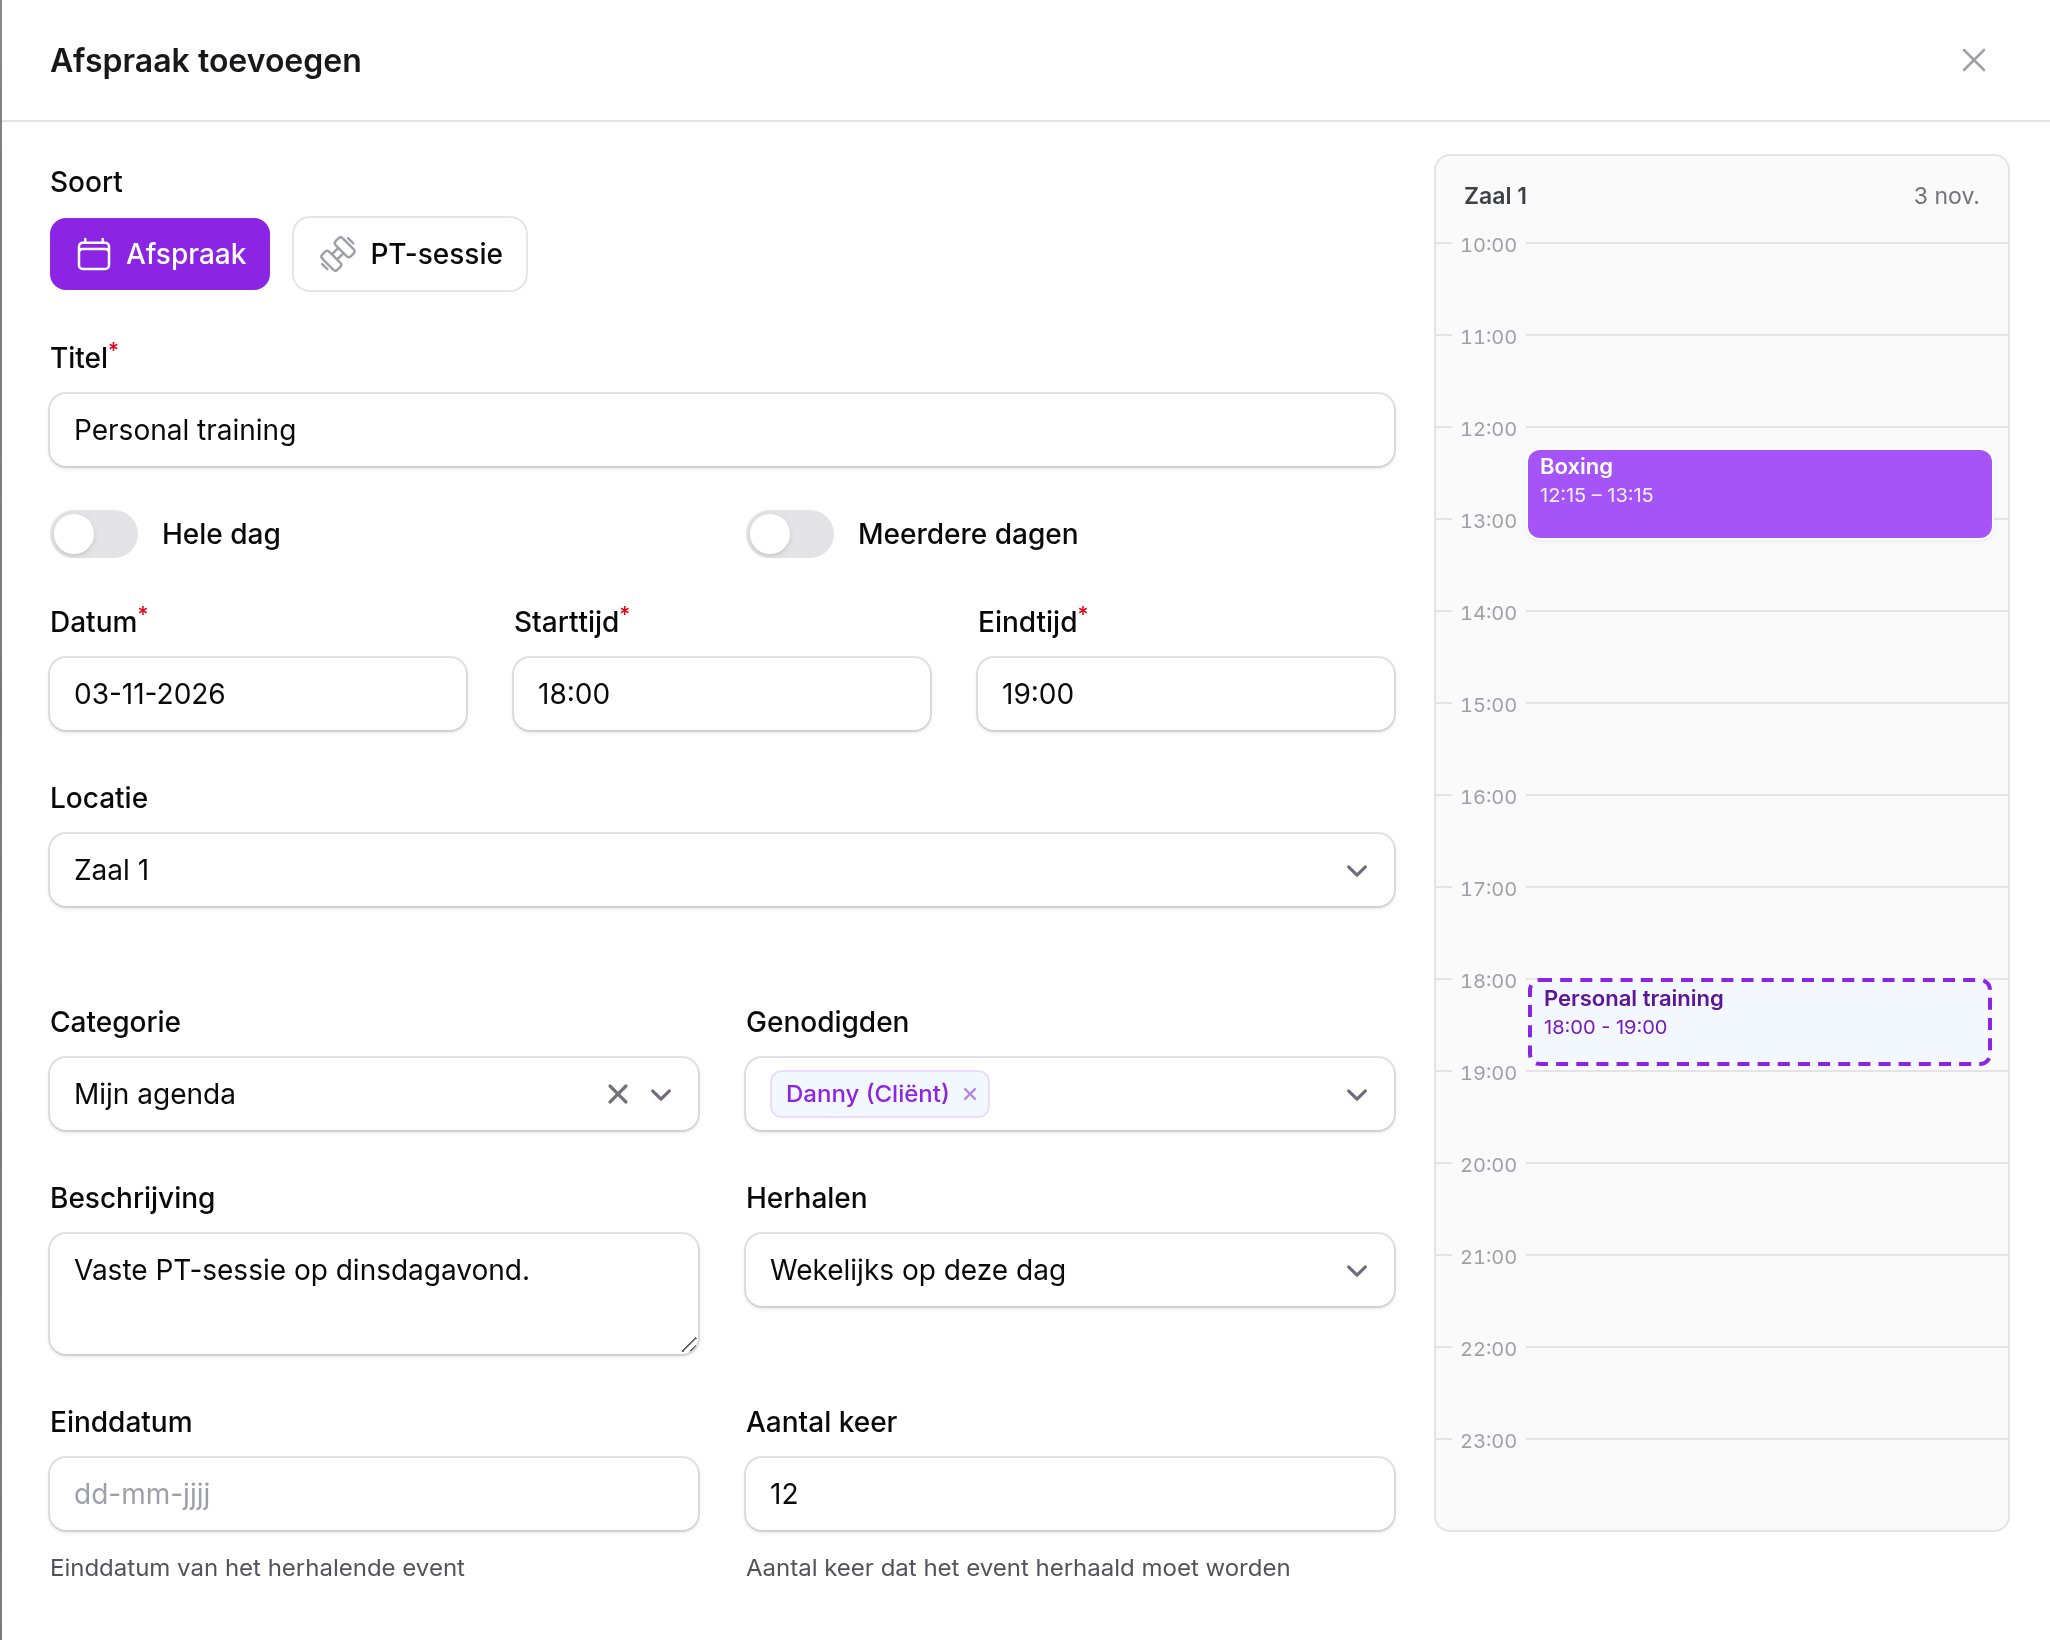Click the Starttijd field 18:00
2050x1640 pixels.
(722, 694)
